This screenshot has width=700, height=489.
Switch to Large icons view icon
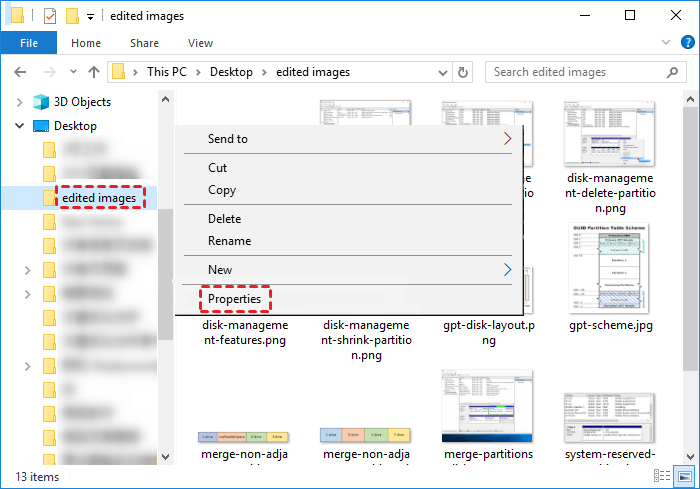[684, 476]
